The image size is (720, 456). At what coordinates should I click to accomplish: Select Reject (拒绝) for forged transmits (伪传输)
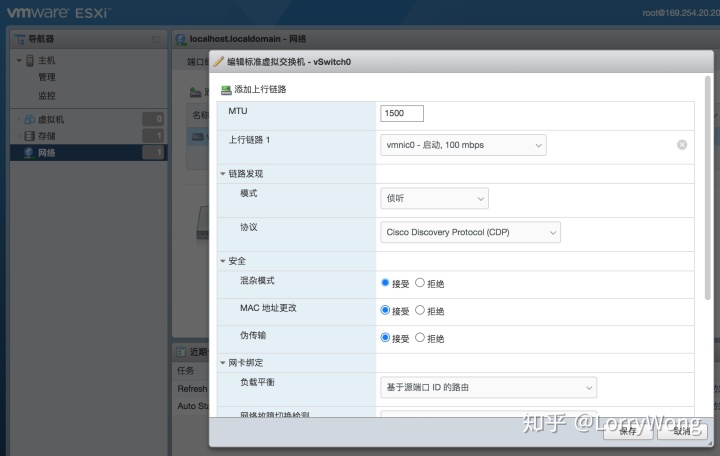420,338
